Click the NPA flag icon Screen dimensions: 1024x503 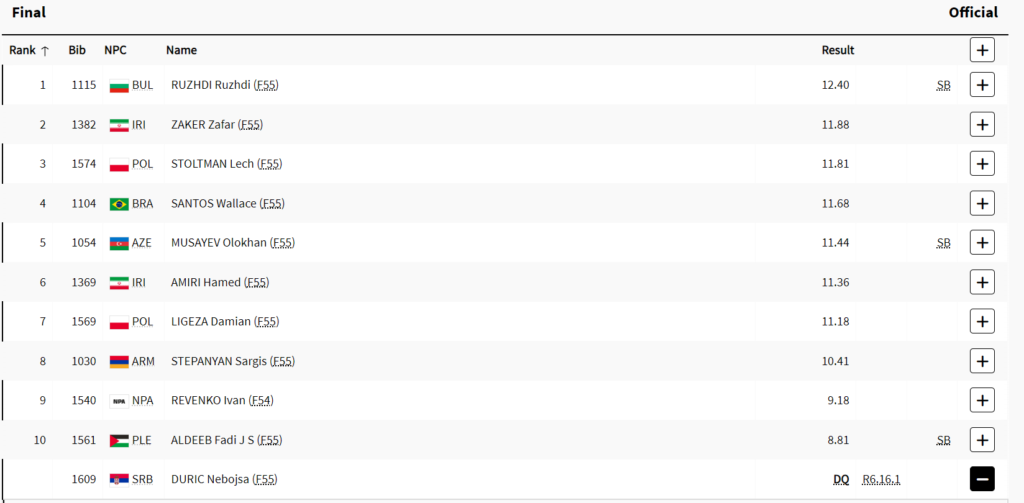119,401
